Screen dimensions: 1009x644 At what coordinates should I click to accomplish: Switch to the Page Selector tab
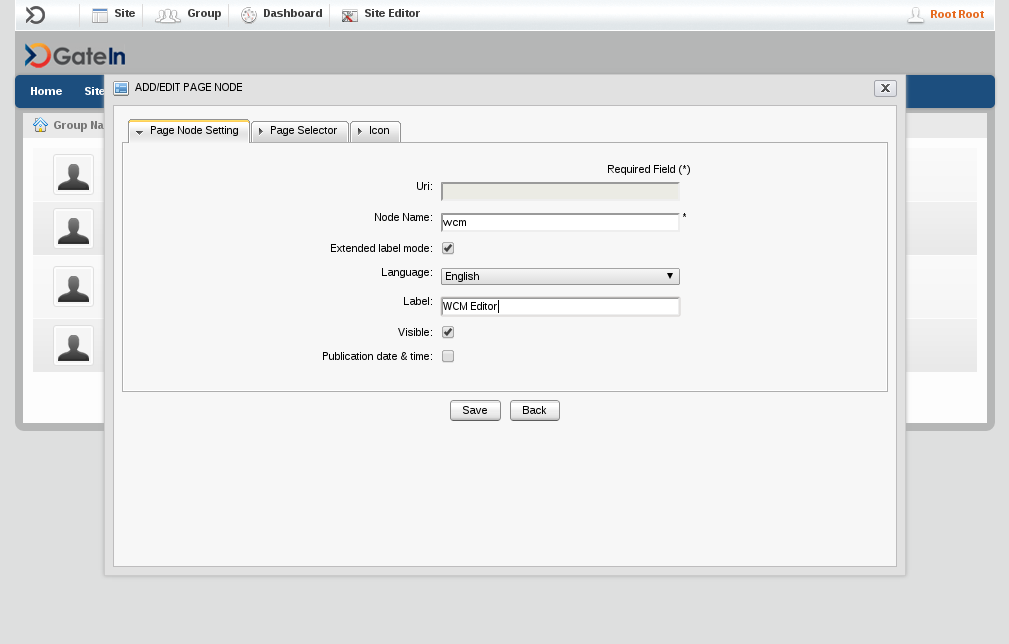(x=300, y=131)
